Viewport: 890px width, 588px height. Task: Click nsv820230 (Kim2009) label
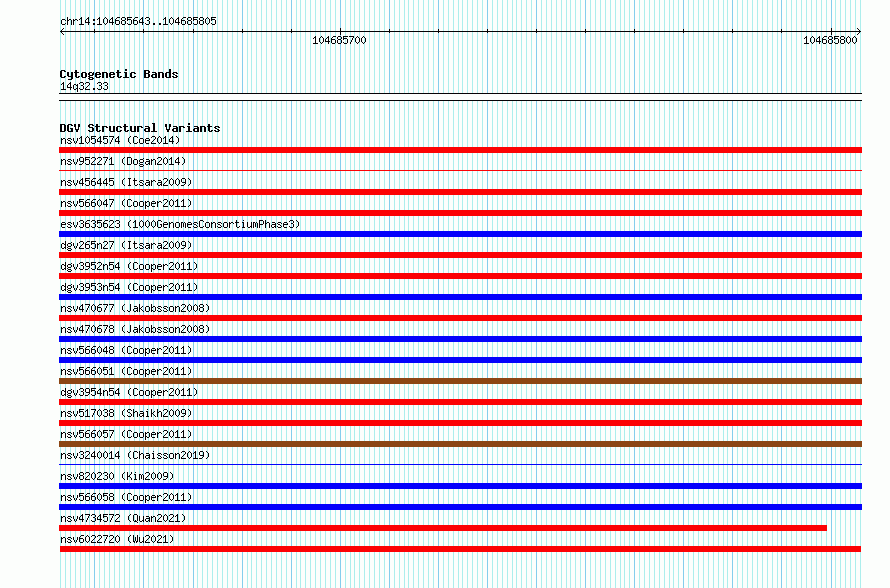point(117,476)
